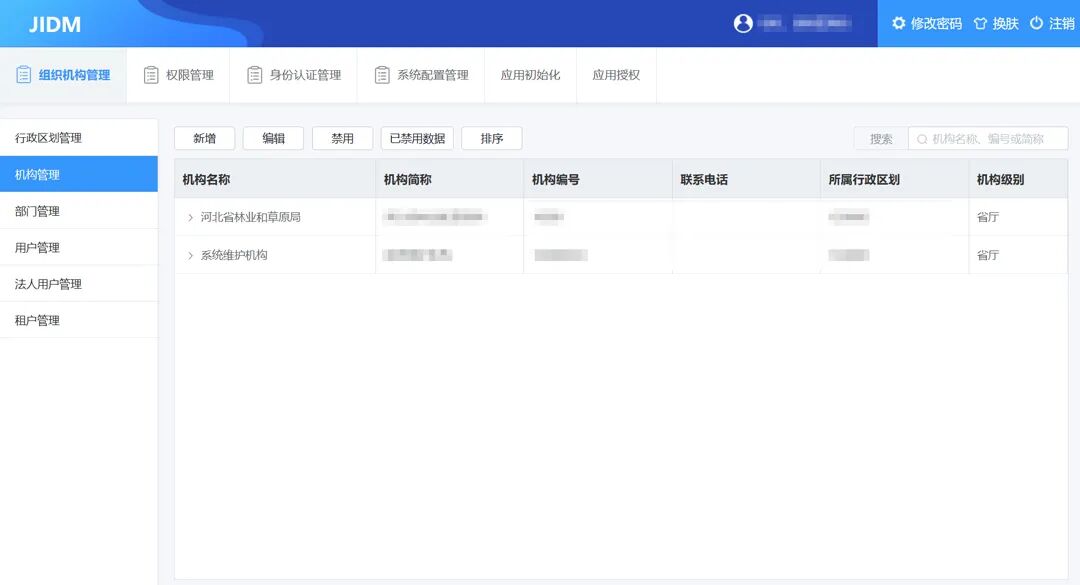Click the 排序 button
1080x585 pixels.
coord(491,138)
